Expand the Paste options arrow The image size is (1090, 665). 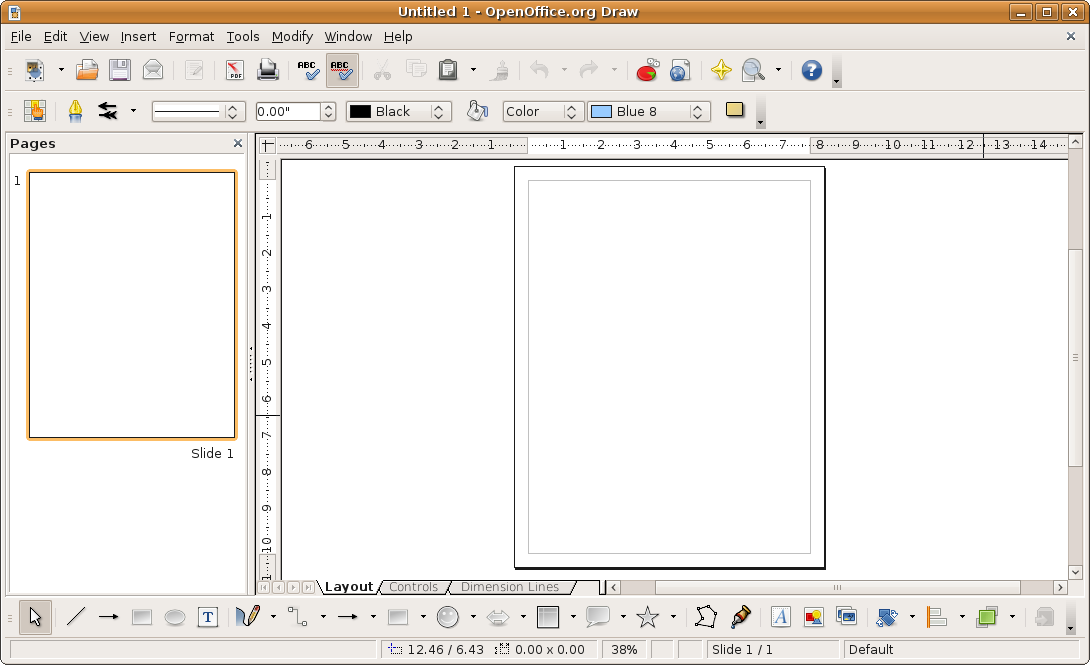[x=473, y=70]
